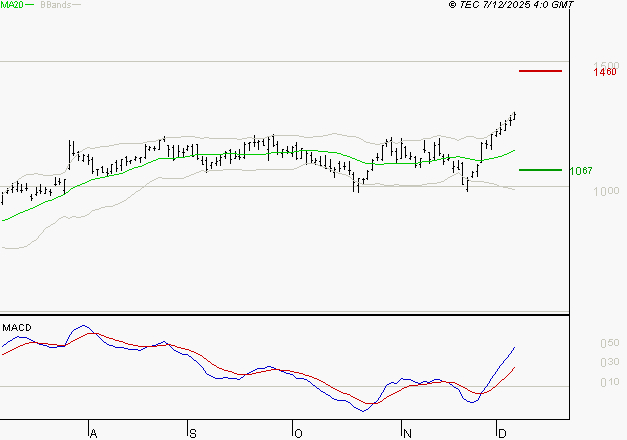Click the latest price bar at chart's right end
Viewport: 627px width, 440px height.
(514, 116)
